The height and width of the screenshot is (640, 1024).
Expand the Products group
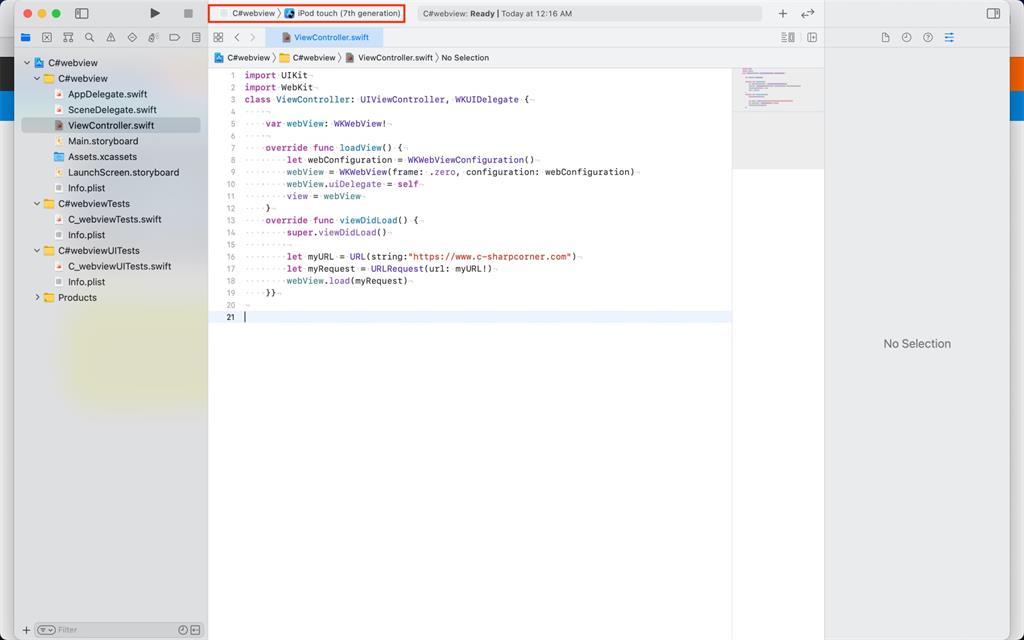coord(38,296)
